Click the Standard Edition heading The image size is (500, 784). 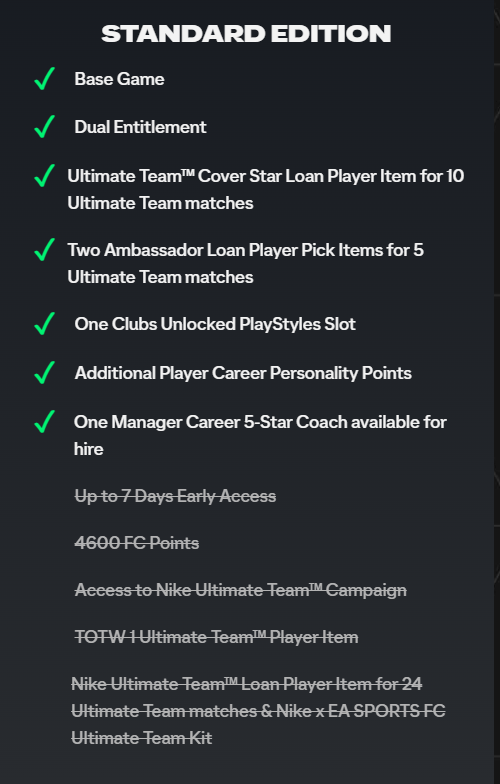tap(246, 34)
